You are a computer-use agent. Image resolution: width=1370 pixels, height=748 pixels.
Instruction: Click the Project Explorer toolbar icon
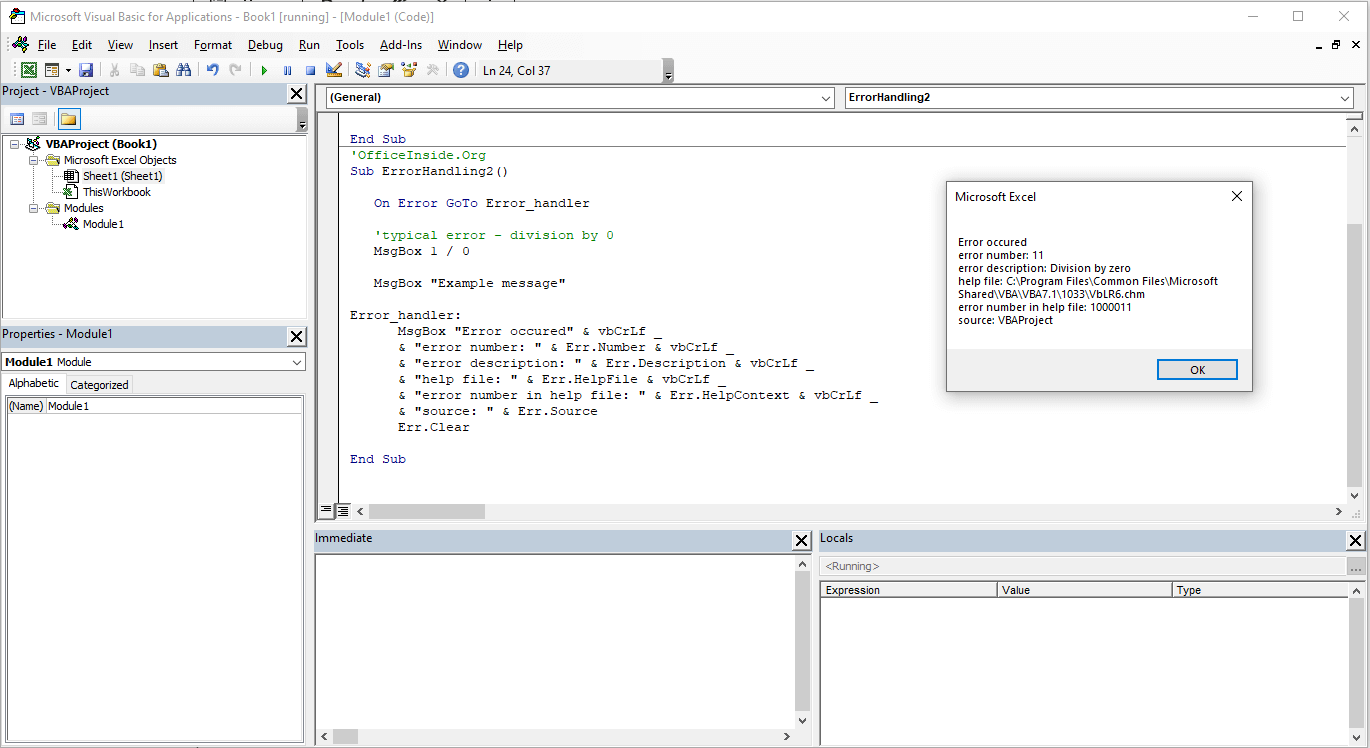[x=364, y=69]
